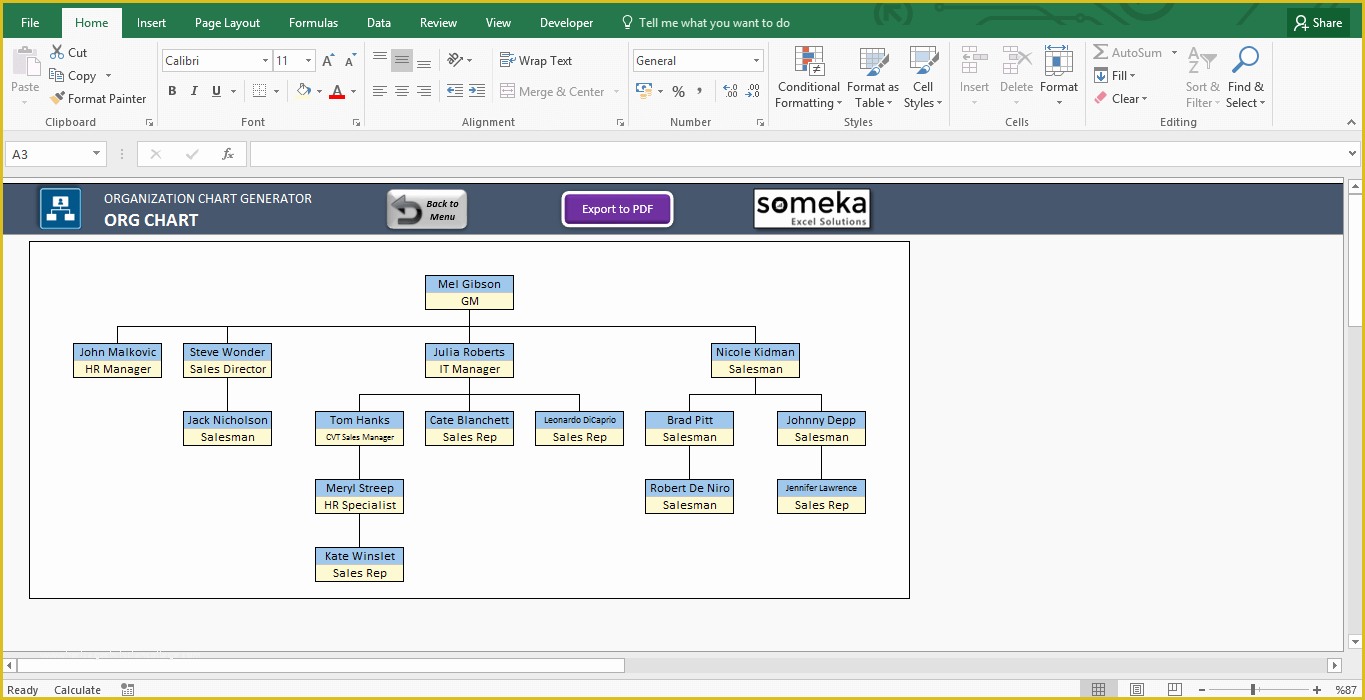Click the Copy icon
The image size is (1365, 700).
(x=56, y=76)
